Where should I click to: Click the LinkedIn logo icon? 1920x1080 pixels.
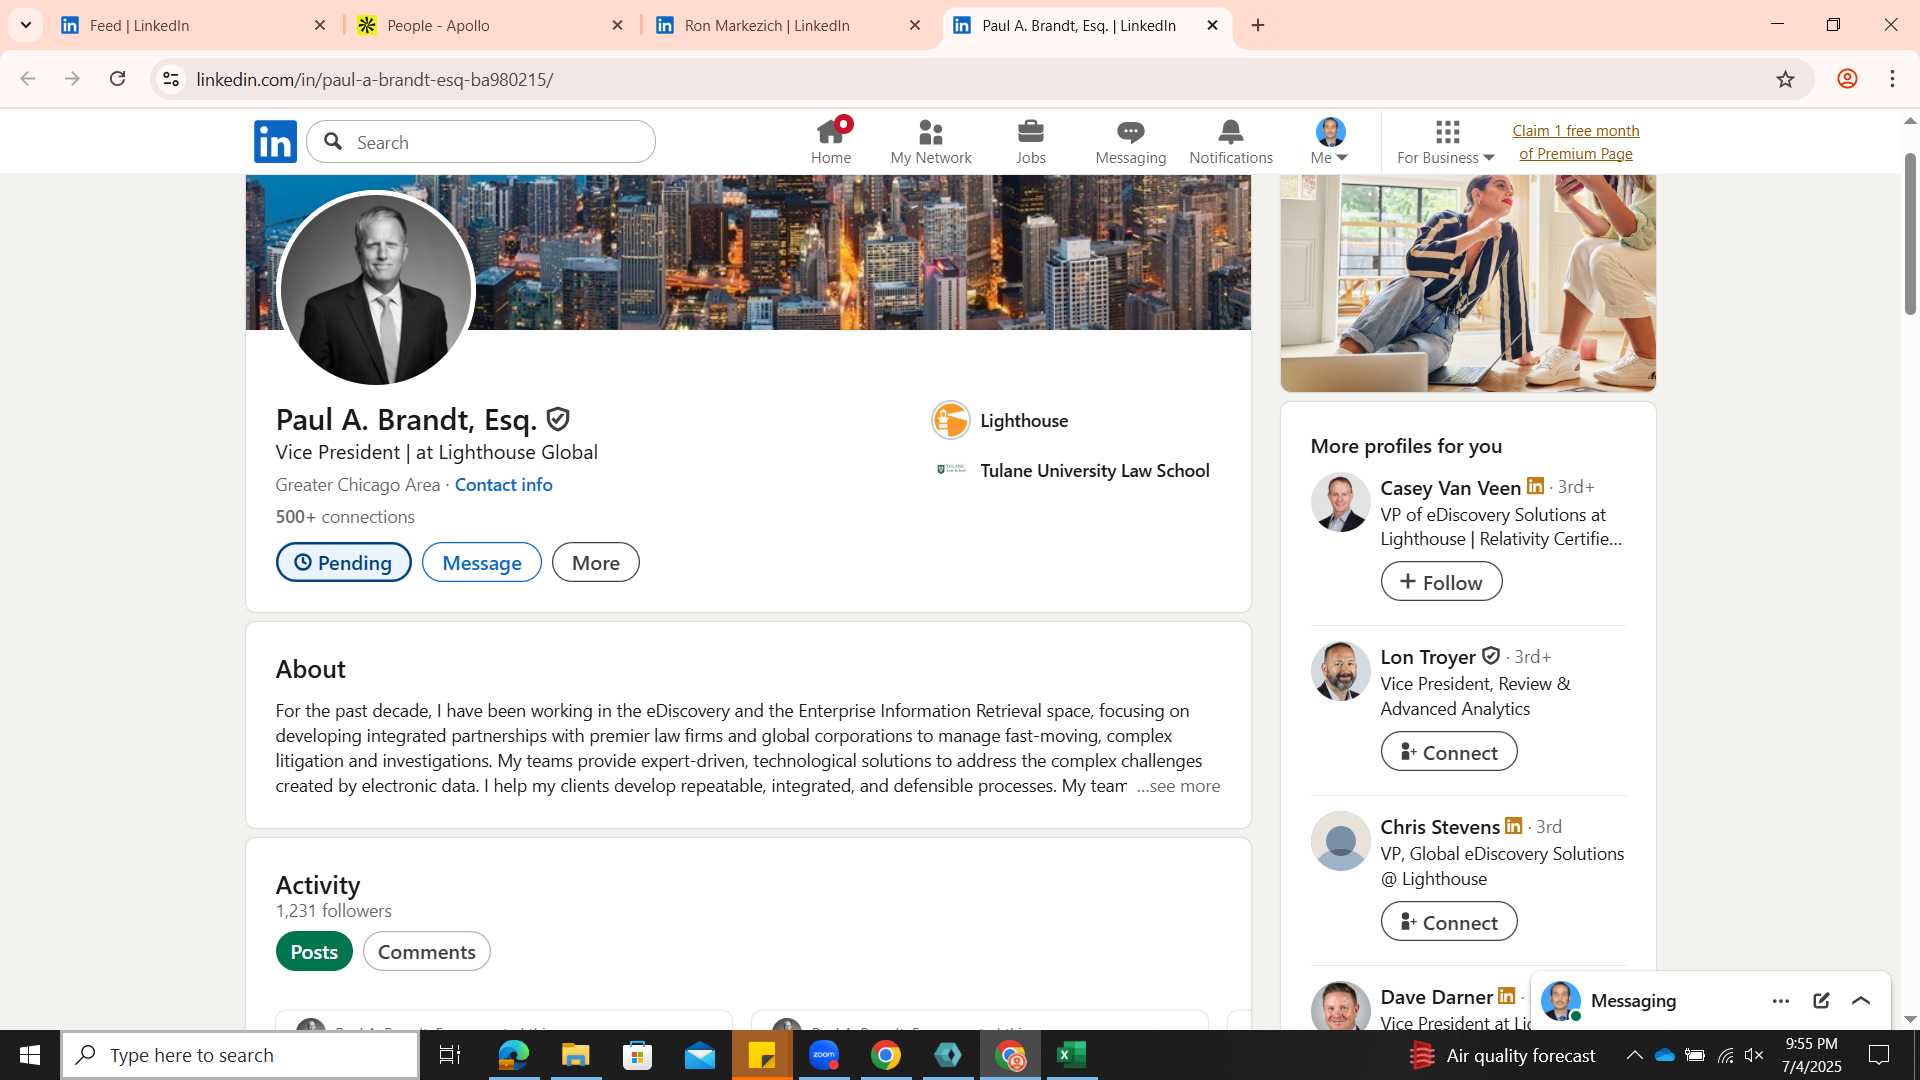[x=275, y=142]
